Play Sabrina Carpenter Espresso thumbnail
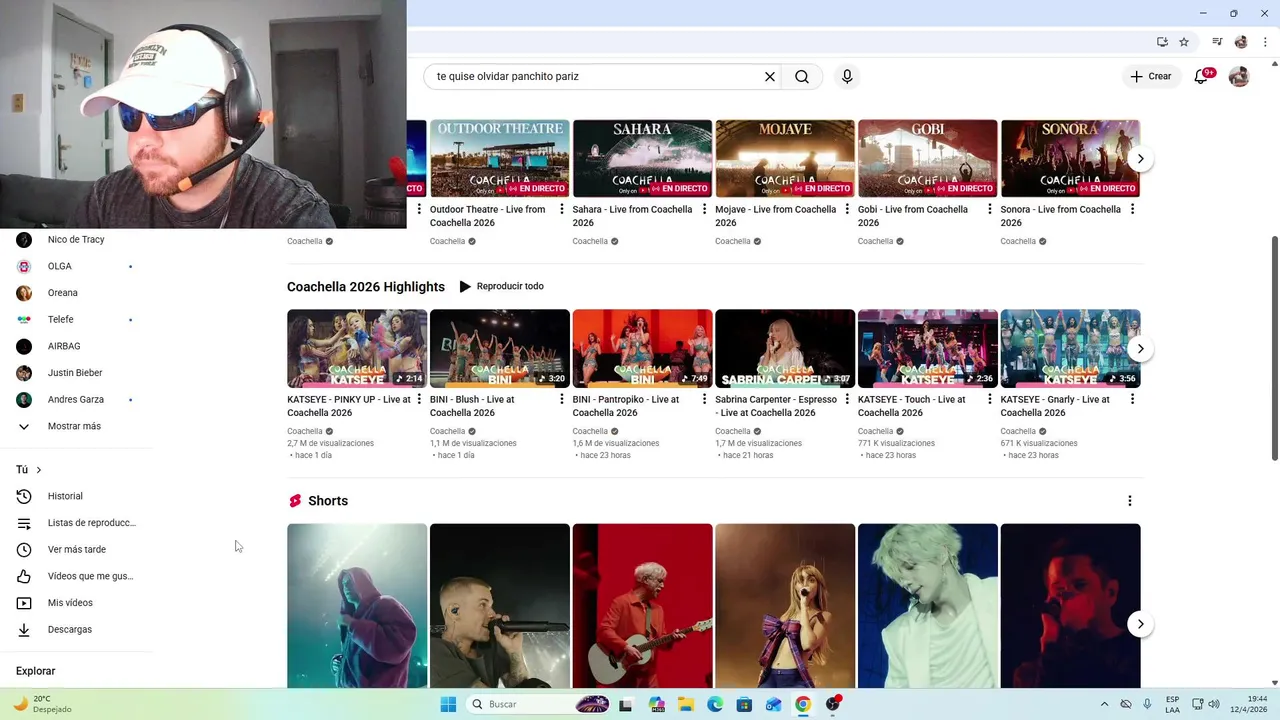This screenshot has height=720, width=1280. pos(785,348)
